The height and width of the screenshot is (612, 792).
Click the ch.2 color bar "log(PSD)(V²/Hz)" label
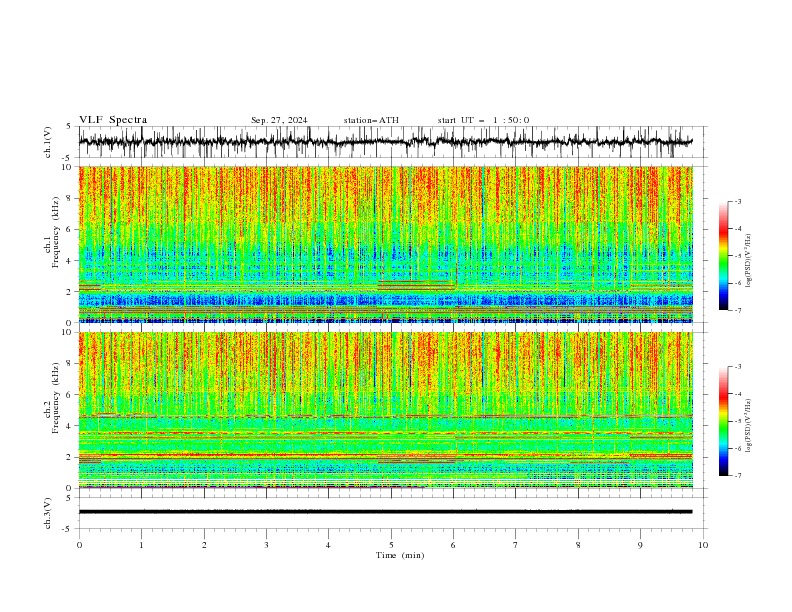pyautogui.click(x=749, y=426)
